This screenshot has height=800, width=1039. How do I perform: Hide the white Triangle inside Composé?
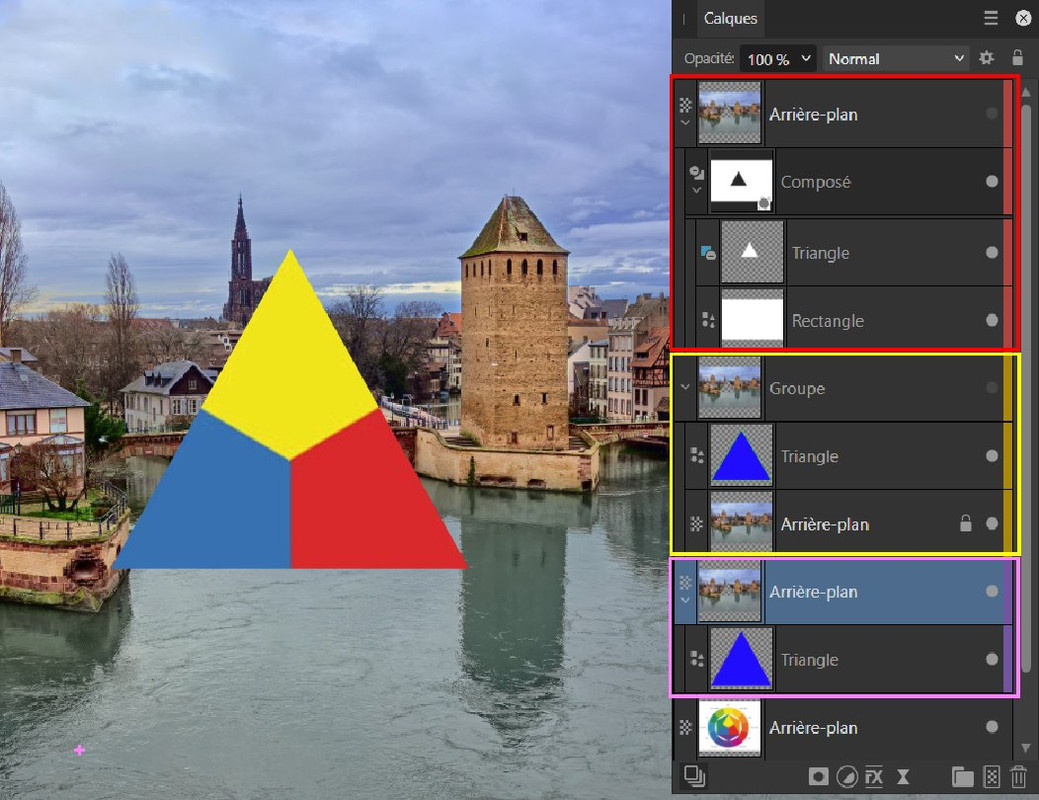coord(991,252)
